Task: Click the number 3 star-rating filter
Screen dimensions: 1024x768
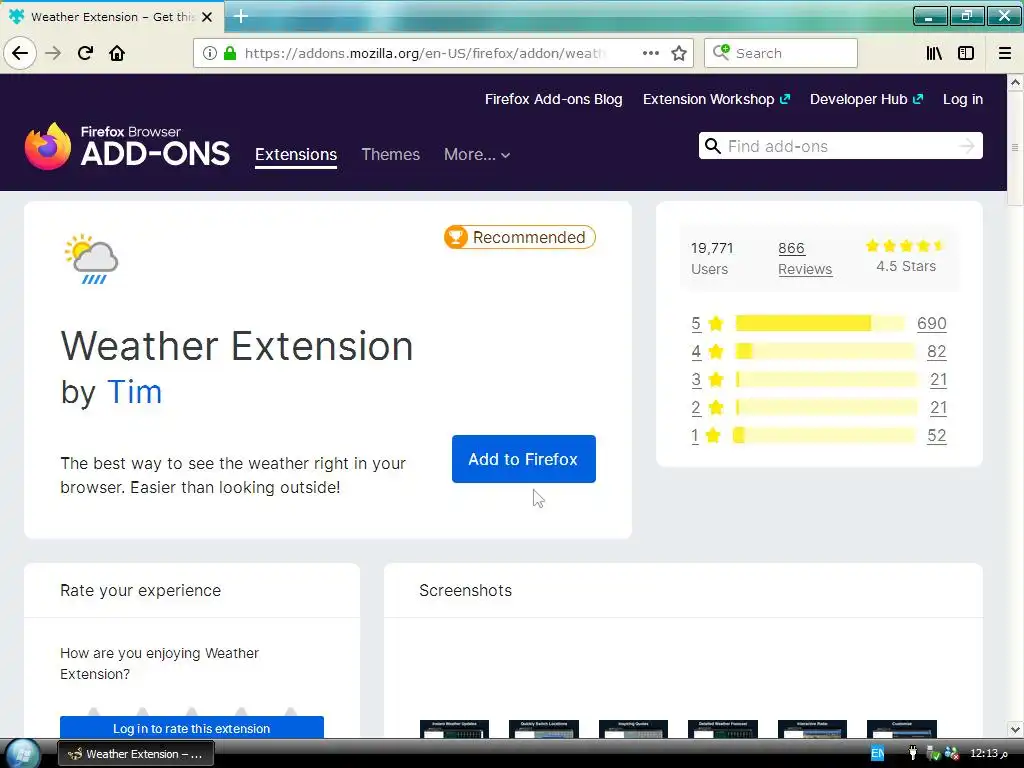Action: coord(696,379)
